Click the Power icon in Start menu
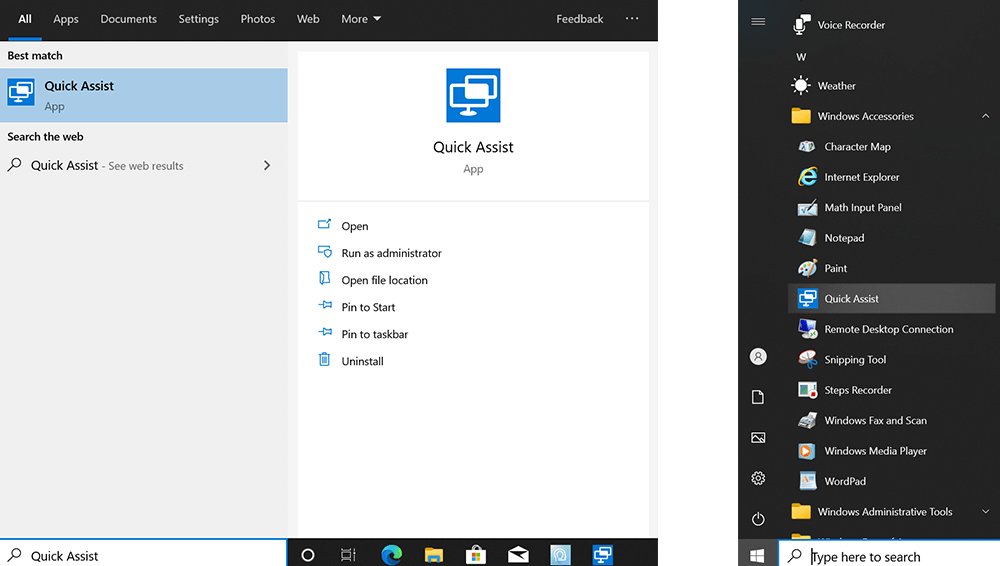 tap(758, 519)
